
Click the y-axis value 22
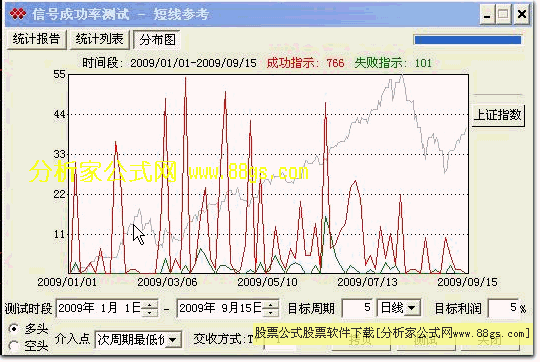pos(60,194)
